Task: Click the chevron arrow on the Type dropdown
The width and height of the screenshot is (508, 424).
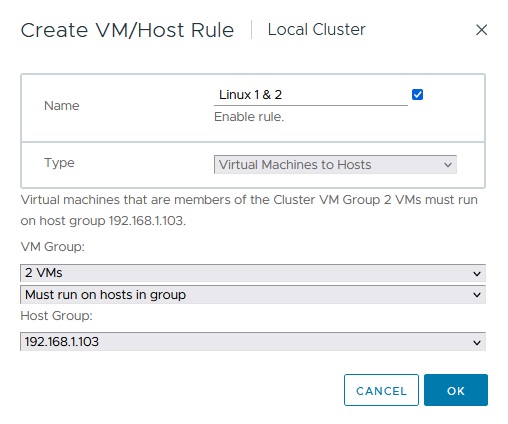Action: point(448,165)
